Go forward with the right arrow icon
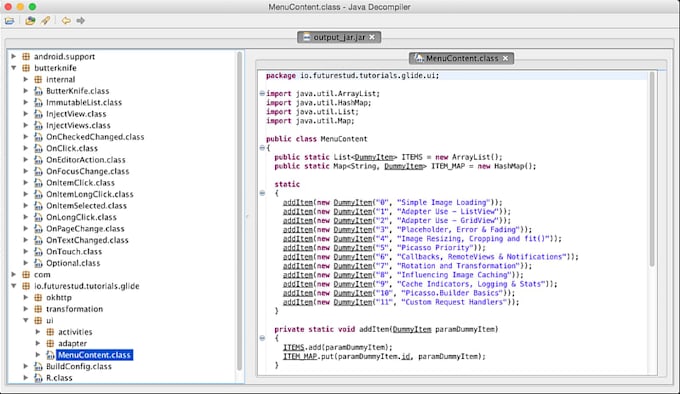 [81, 20]
